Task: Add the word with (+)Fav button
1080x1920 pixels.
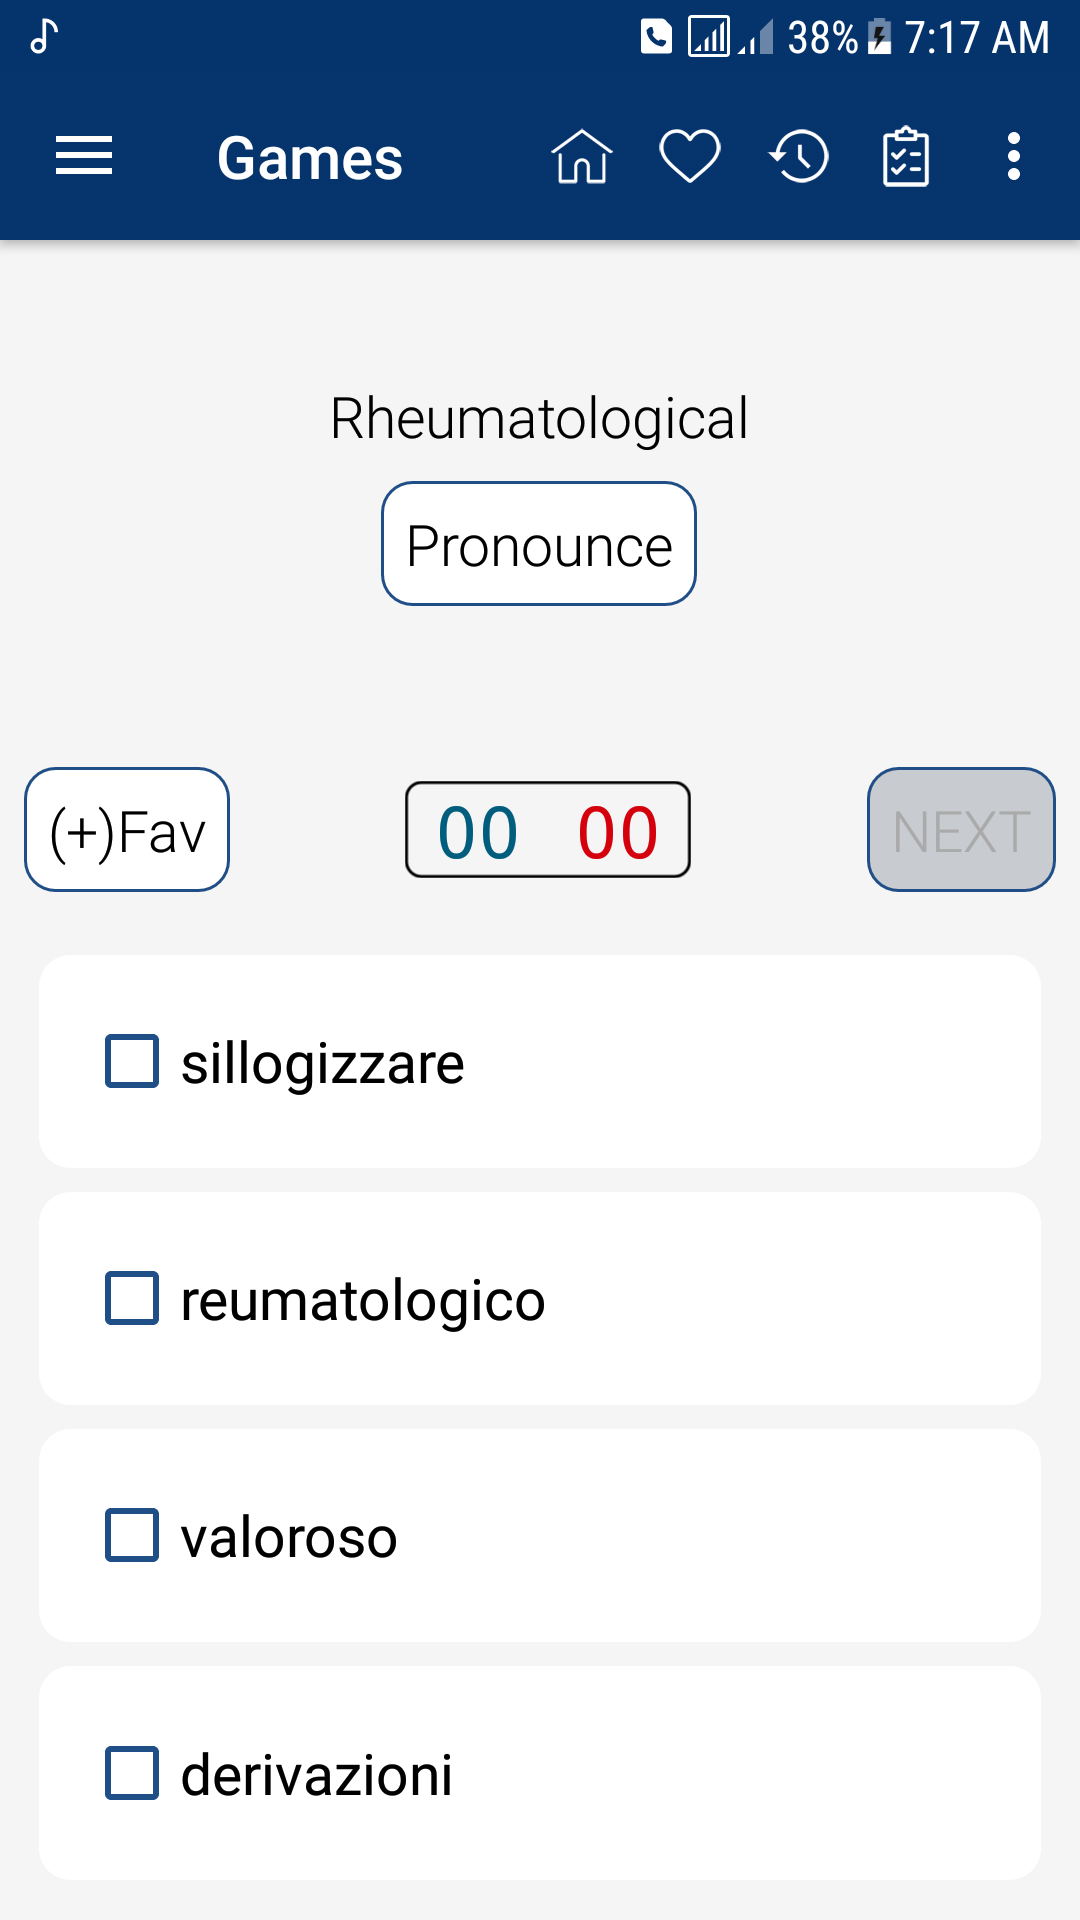Action: pyautogui.click(x=127, y=830)
